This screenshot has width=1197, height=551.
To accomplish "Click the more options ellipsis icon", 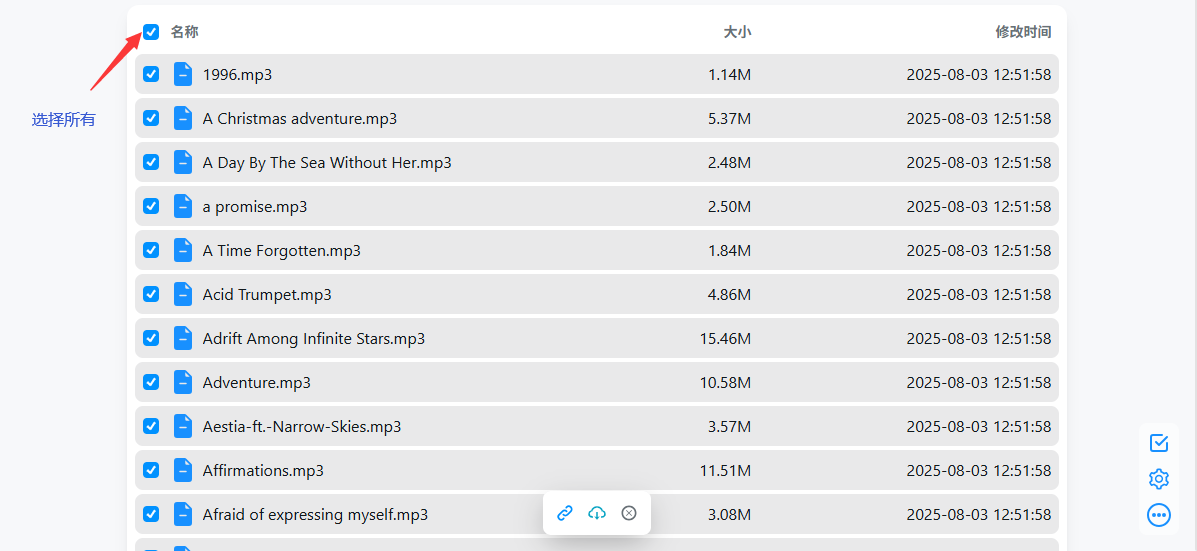I will (x=1159, y=515).
